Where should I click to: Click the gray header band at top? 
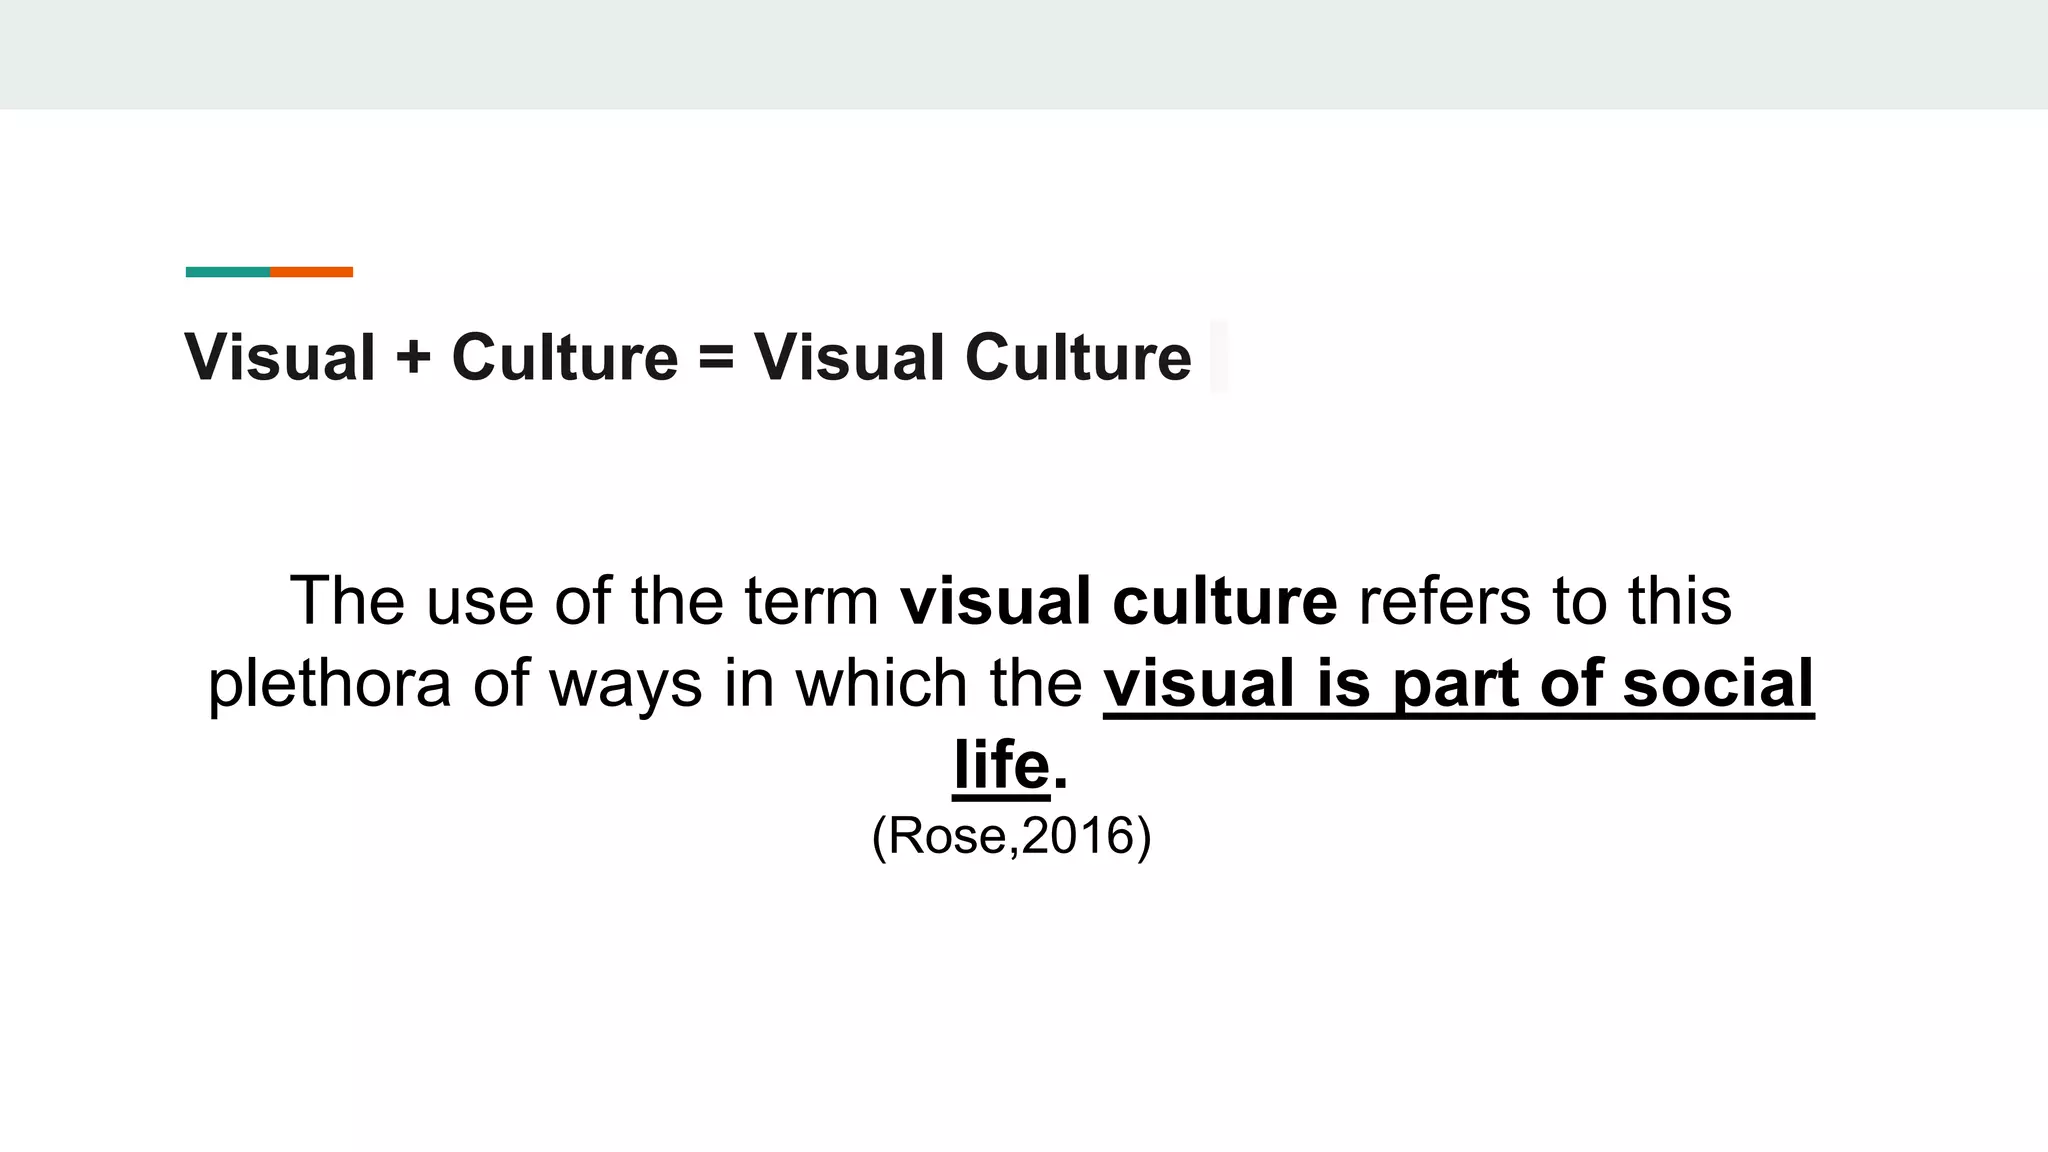pyautogui.click(x=1024, y=54)
